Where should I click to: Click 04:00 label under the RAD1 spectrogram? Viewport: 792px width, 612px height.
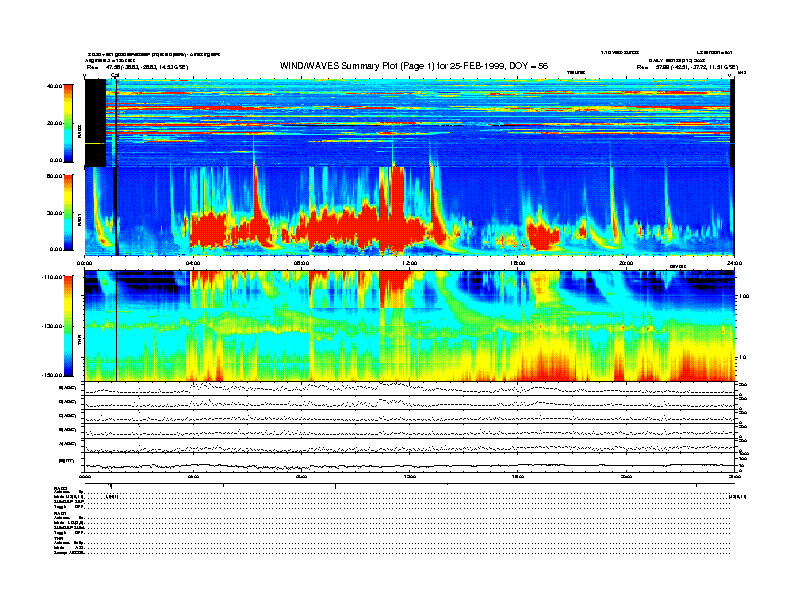tap(193, 263)
